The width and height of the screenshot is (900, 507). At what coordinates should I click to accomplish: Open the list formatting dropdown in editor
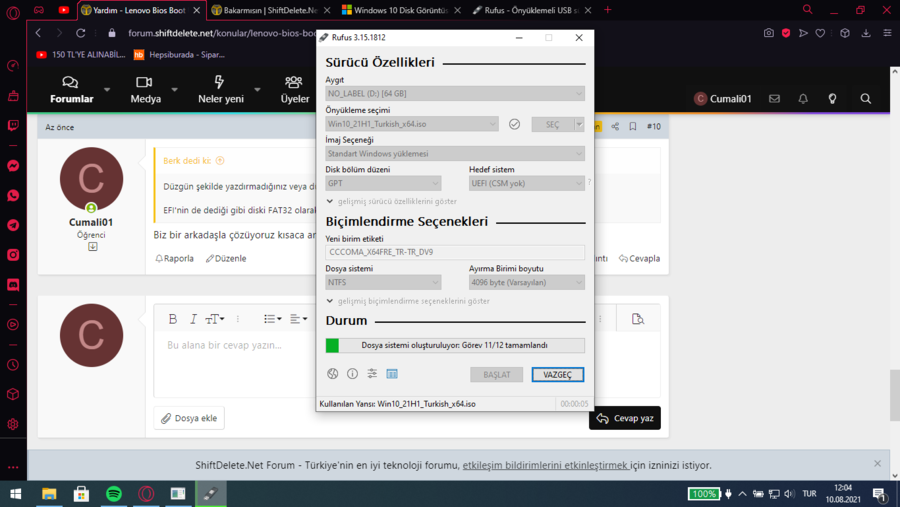[x=273, y=319]
